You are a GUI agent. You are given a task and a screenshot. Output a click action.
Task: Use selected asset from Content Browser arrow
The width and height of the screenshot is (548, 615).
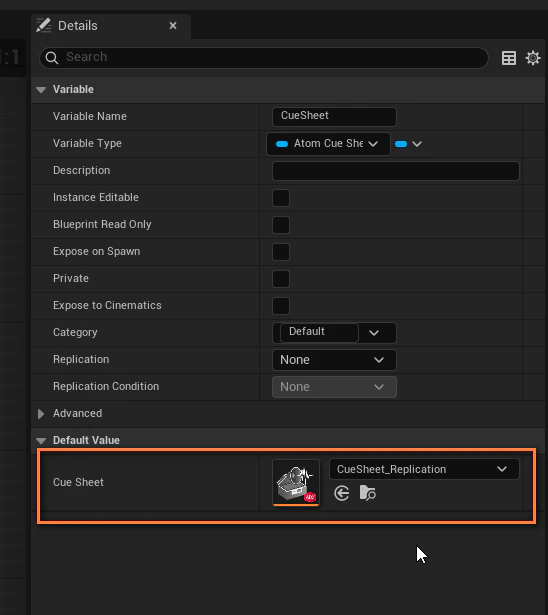[342, 493]
